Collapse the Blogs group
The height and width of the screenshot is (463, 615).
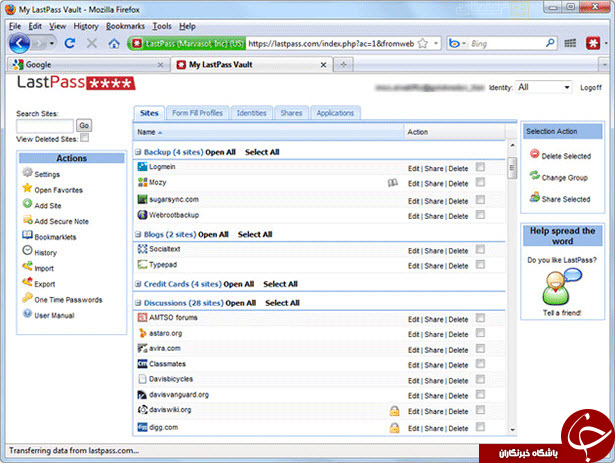coord(138,235)
